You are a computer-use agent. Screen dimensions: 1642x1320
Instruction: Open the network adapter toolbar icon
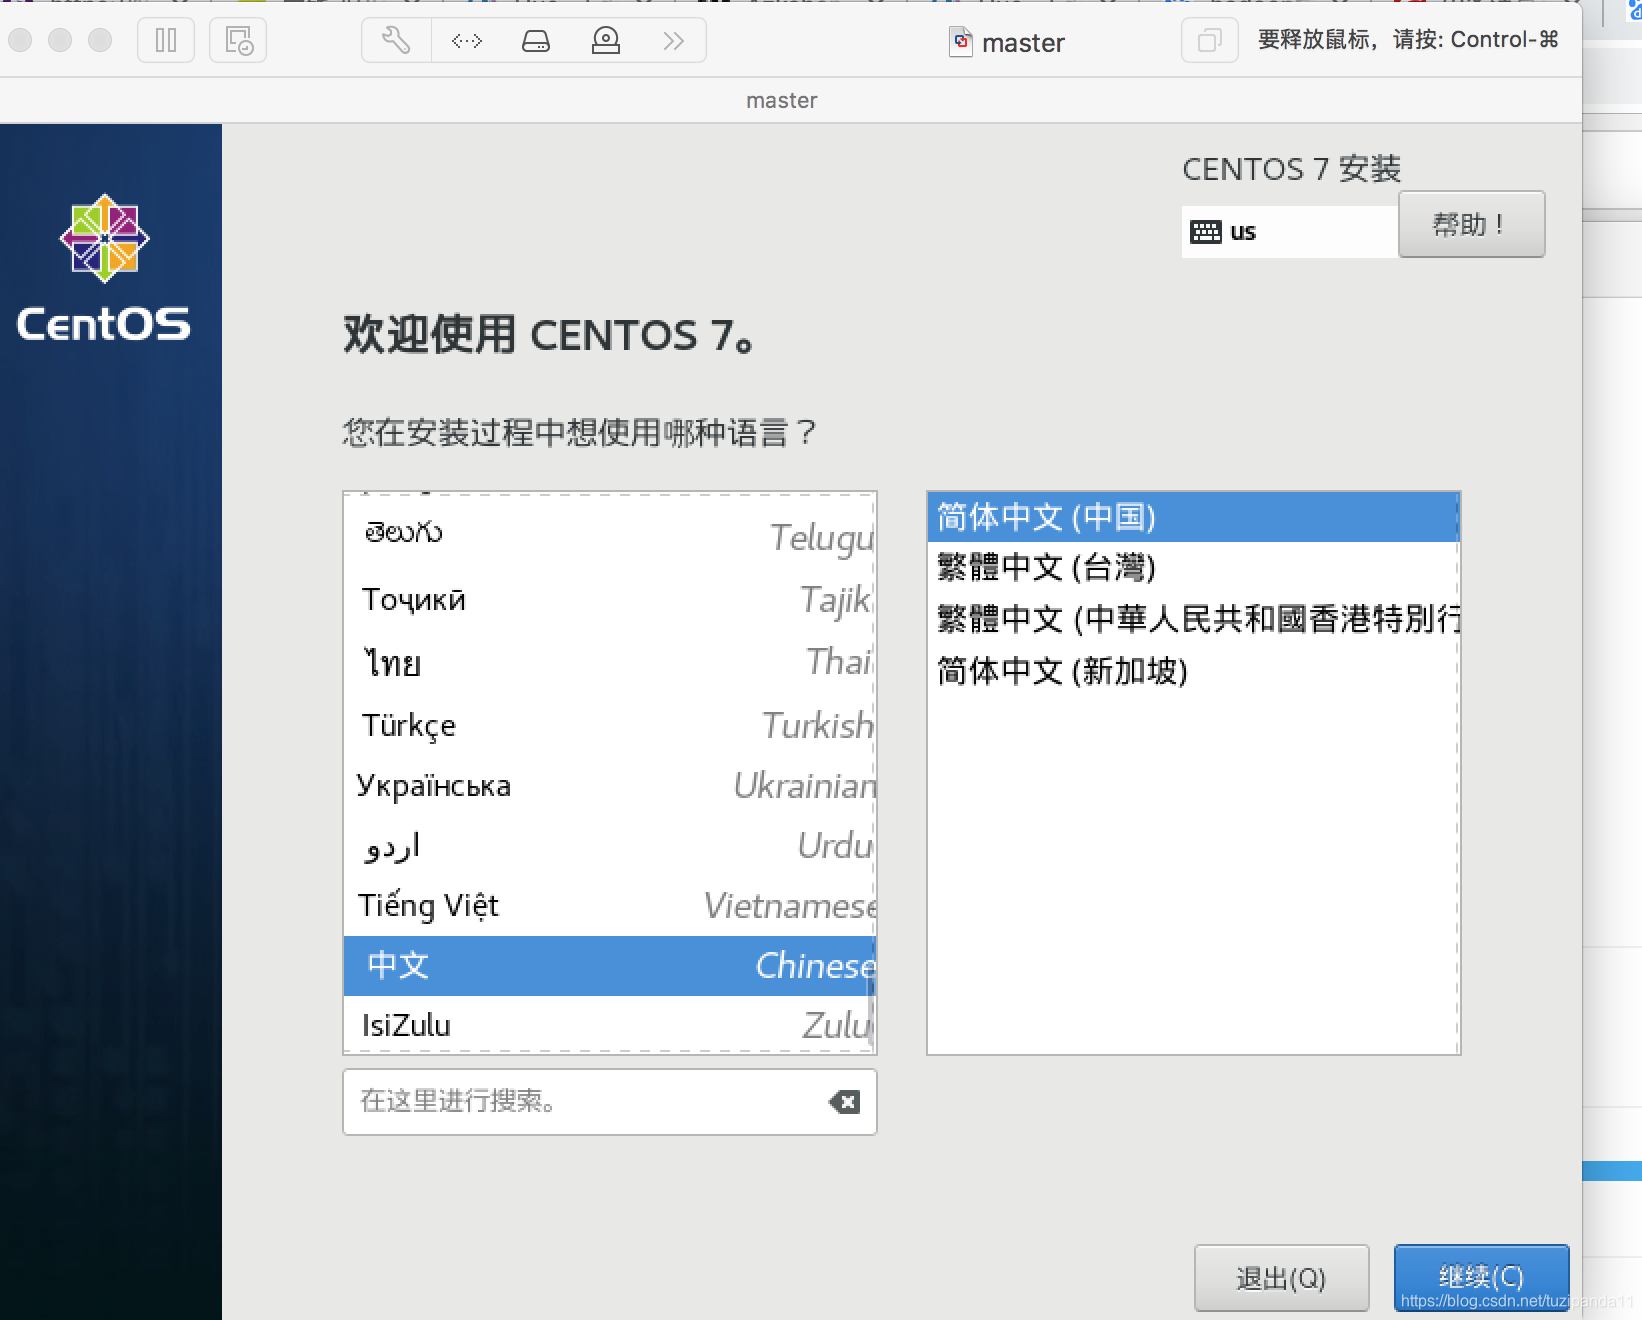pyautogui.click(x=466, y=41)
